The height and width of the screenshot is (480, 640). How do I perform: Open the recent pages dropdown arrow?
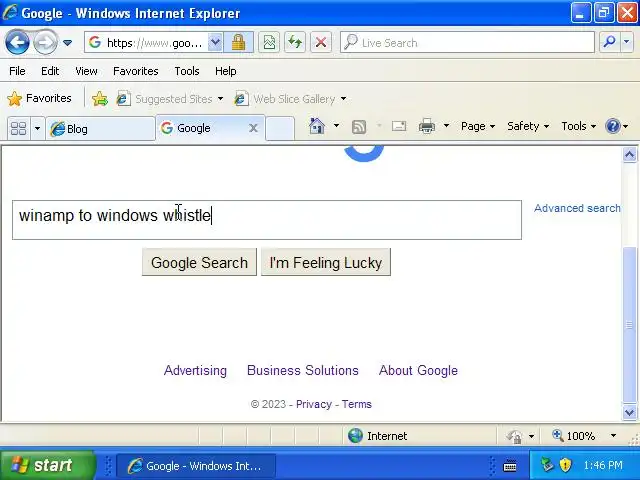[x=67, y=42]
